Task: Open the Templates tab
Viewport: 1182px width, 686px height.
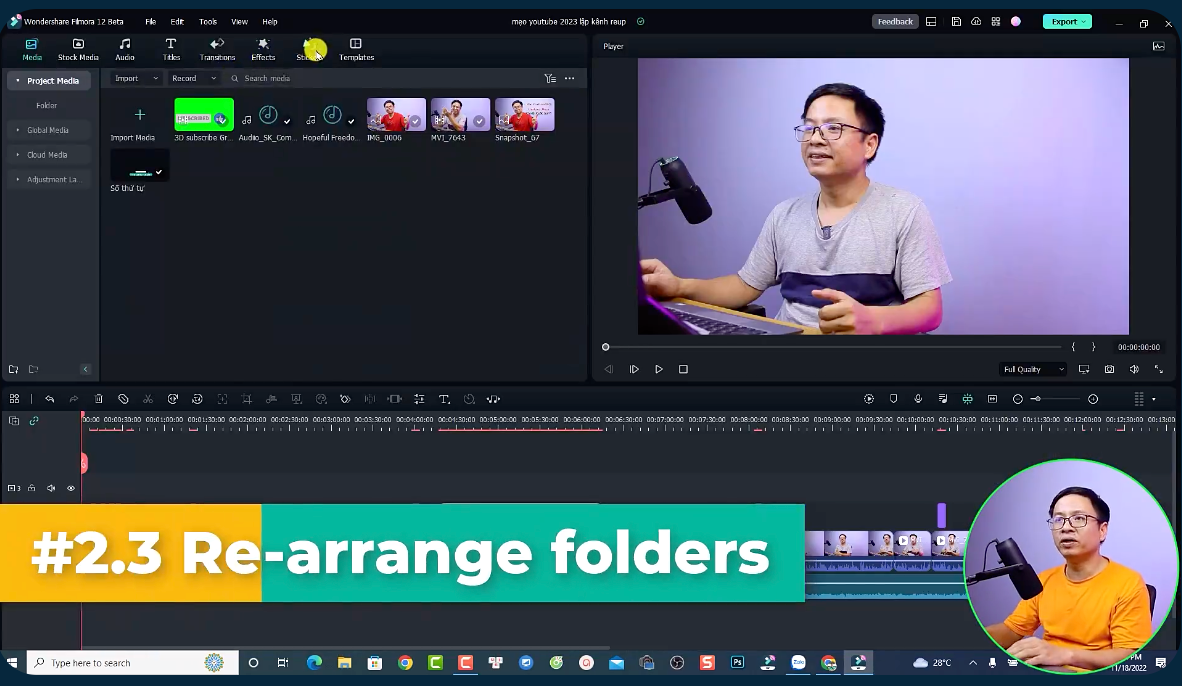Action: tap(357, 50)
